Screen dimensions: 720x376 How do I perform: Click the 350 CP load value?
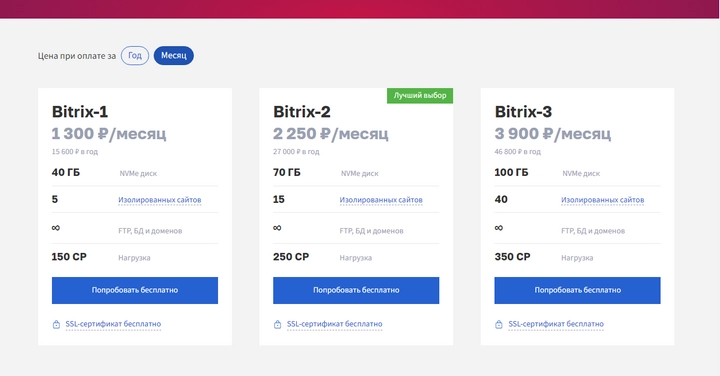click(512, 257)
